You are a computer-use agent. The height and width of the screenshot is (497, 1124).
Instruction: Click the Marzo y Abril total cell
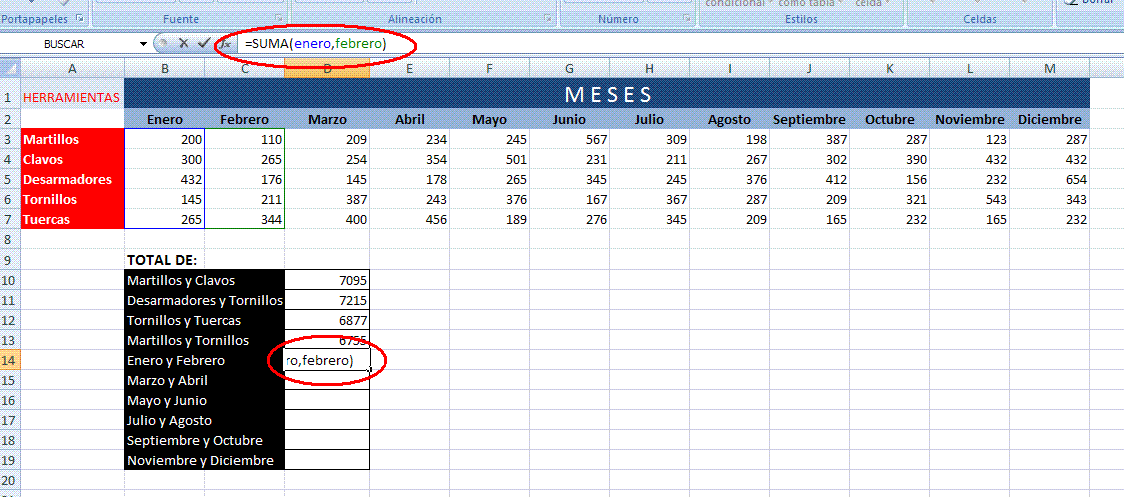[327, 380]
